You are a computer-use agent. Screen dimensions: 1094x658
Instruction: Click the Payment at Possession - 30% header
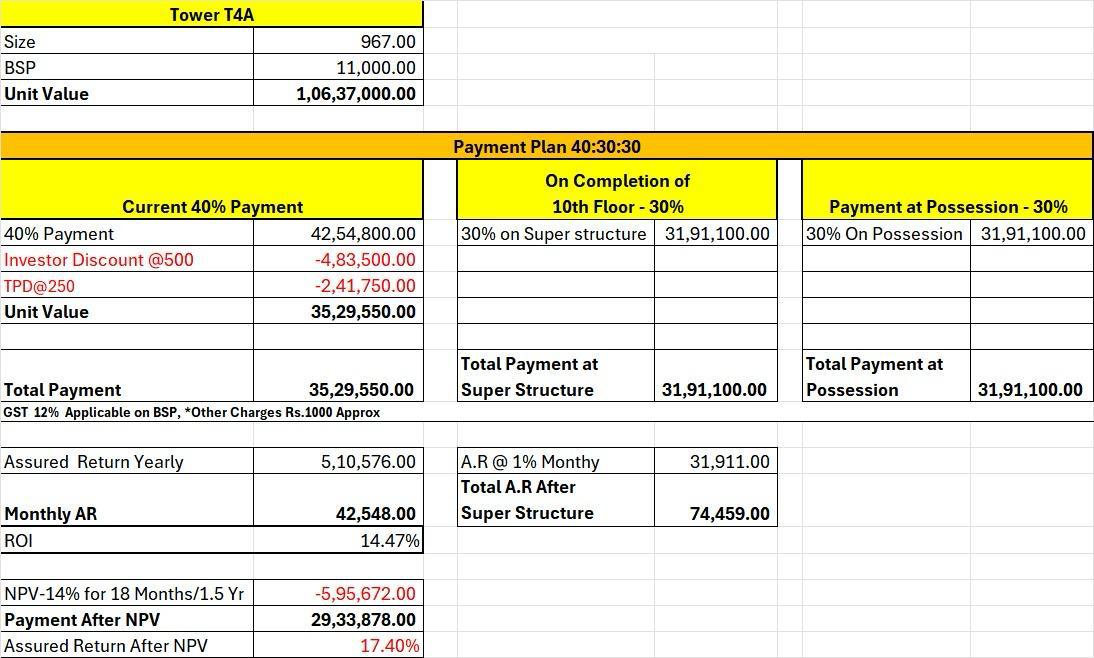click(x=947, y=207)
